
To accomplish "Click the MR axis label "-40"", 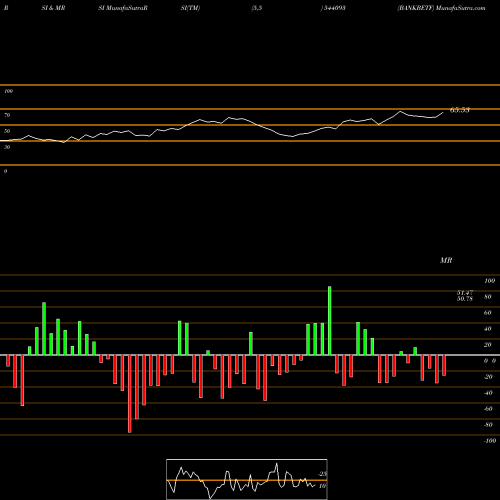I will coord(488,393).
